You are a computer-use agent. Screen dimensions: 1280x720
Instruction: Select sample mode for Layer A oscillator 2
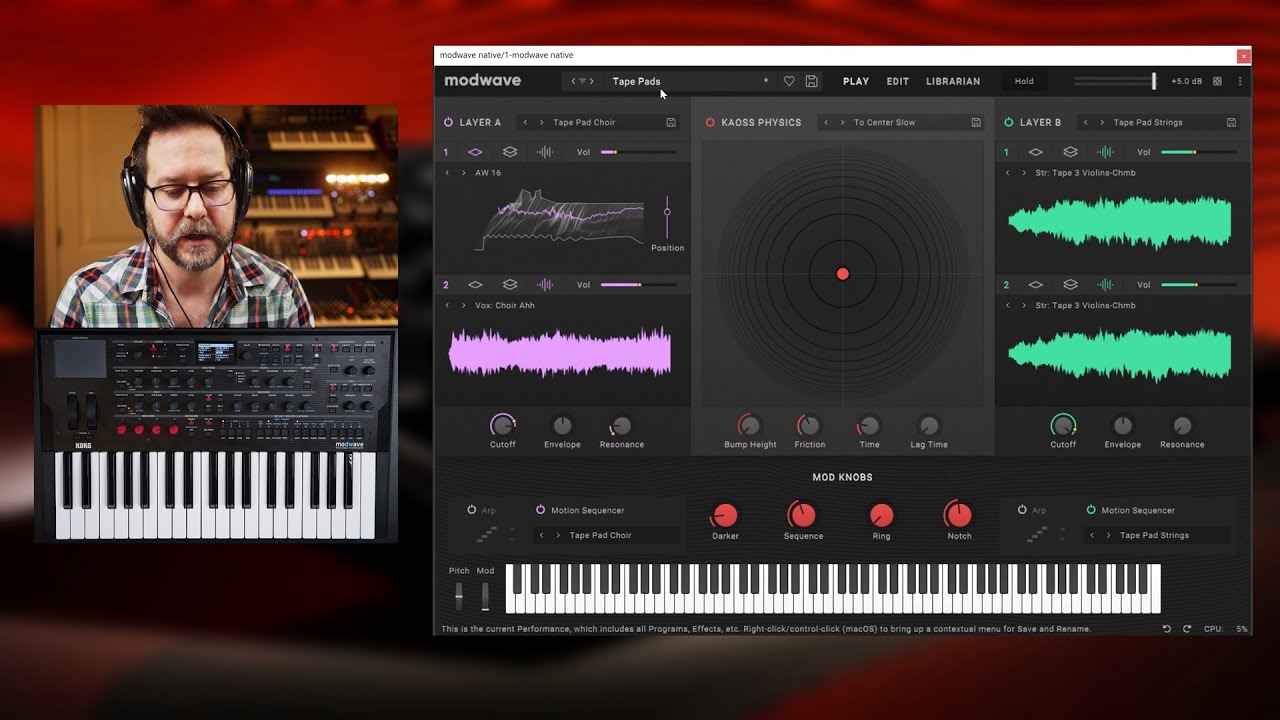click(545, 285)
